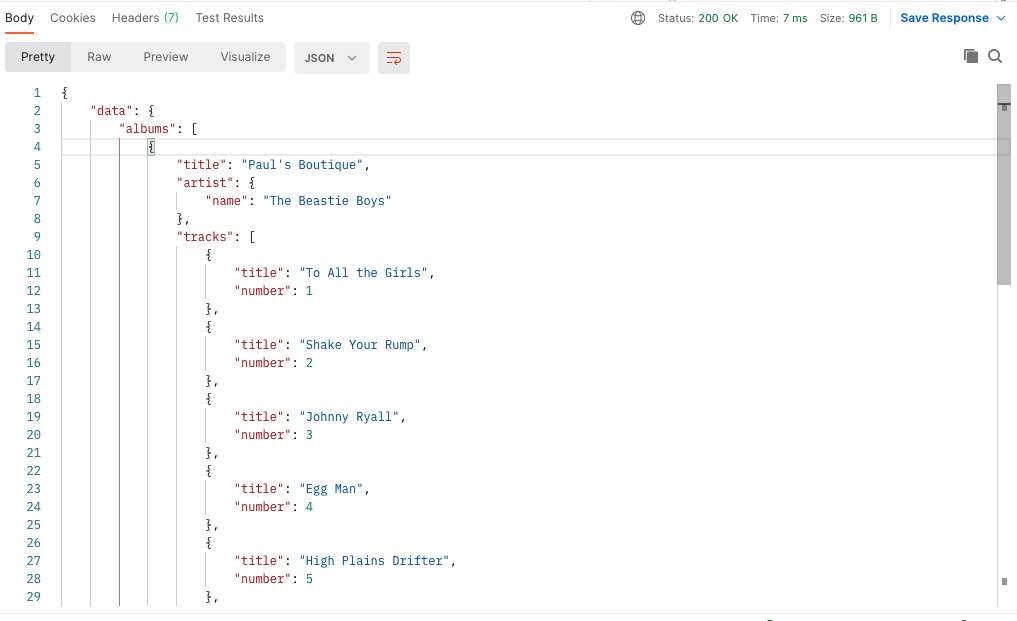Click the "data" key on line 2
Viewport: 1017px width, 621px height.
pyautogui.click(x=111, y=111)
